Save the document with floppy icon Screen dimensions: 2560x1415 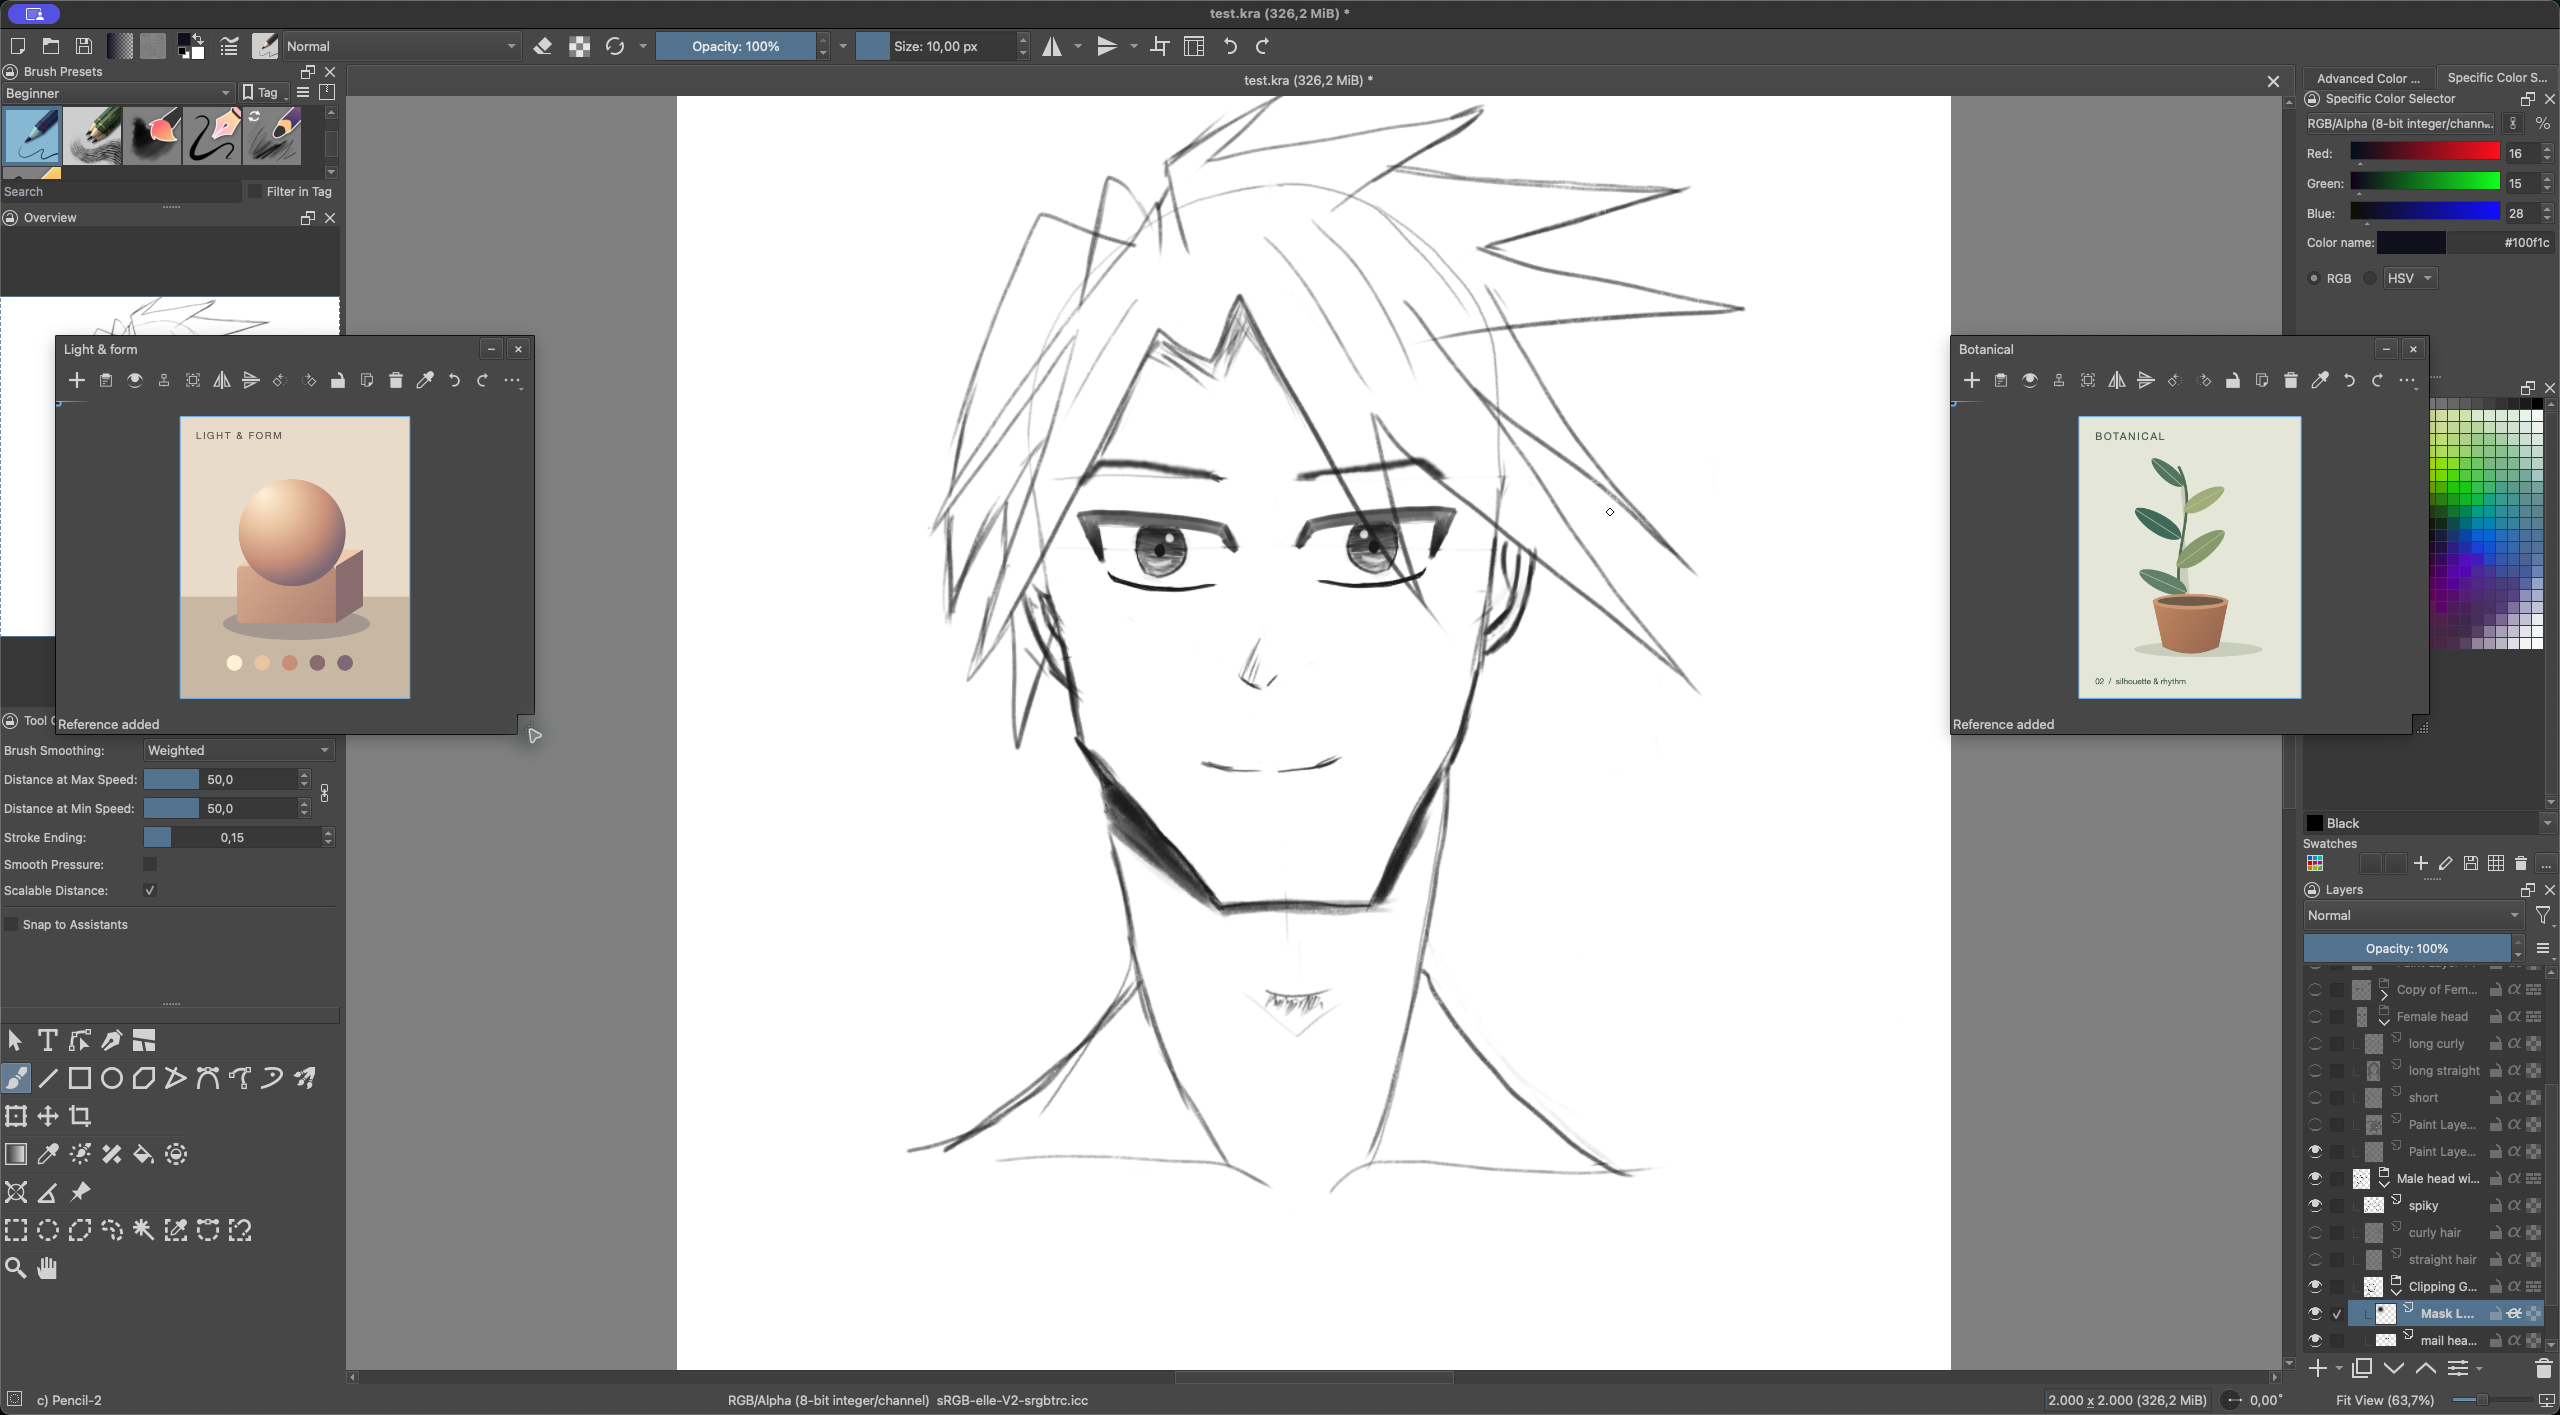[84, 46]
